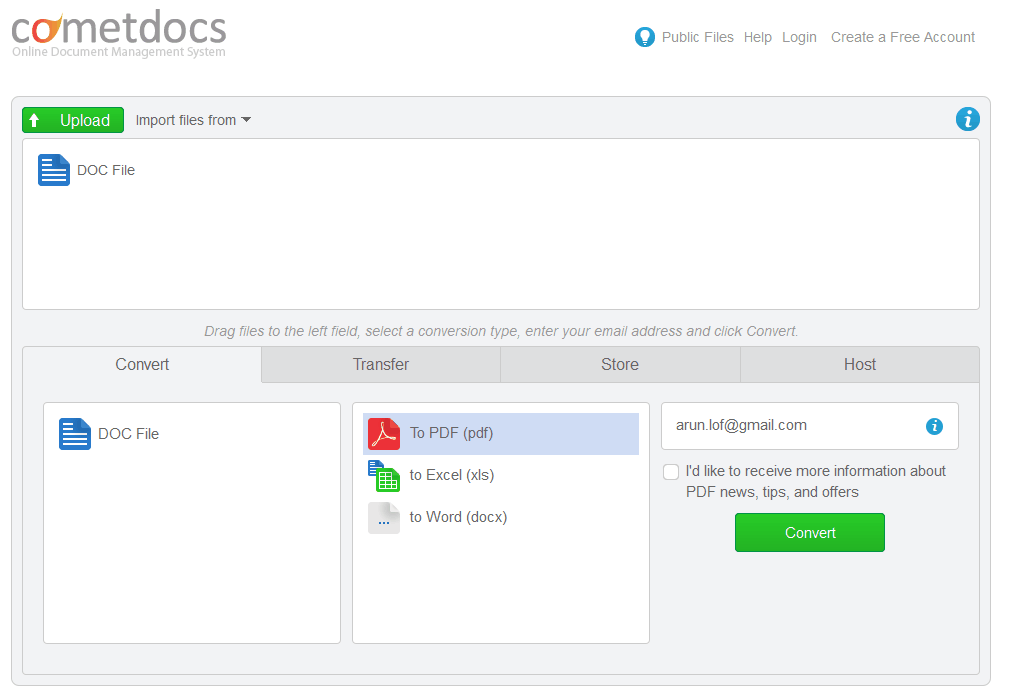1010x695 pixels.
Task: Open the Store tab
Action: 620,365
